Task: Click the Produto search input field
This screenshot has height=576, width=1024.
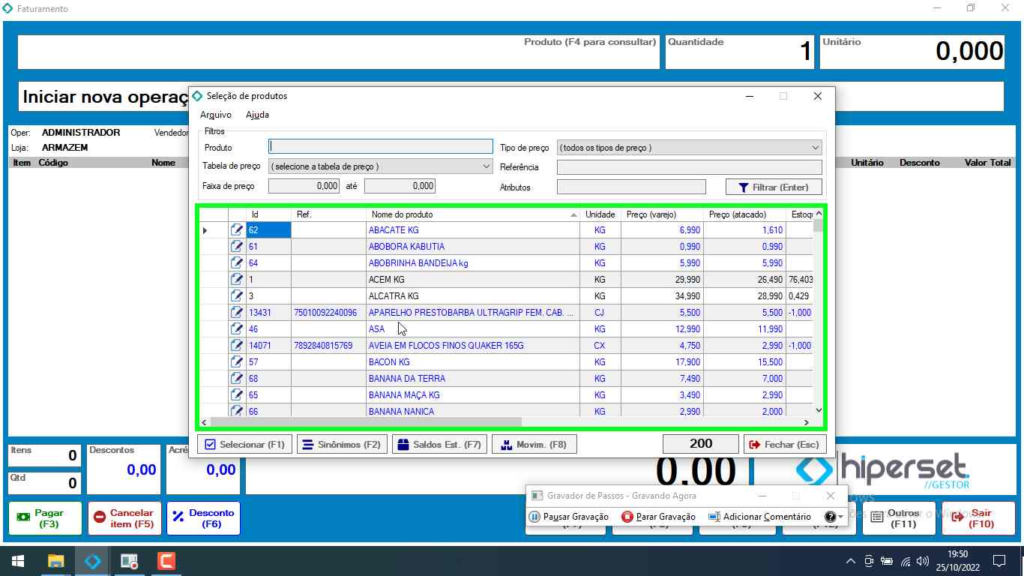Action: pos(380,148)
